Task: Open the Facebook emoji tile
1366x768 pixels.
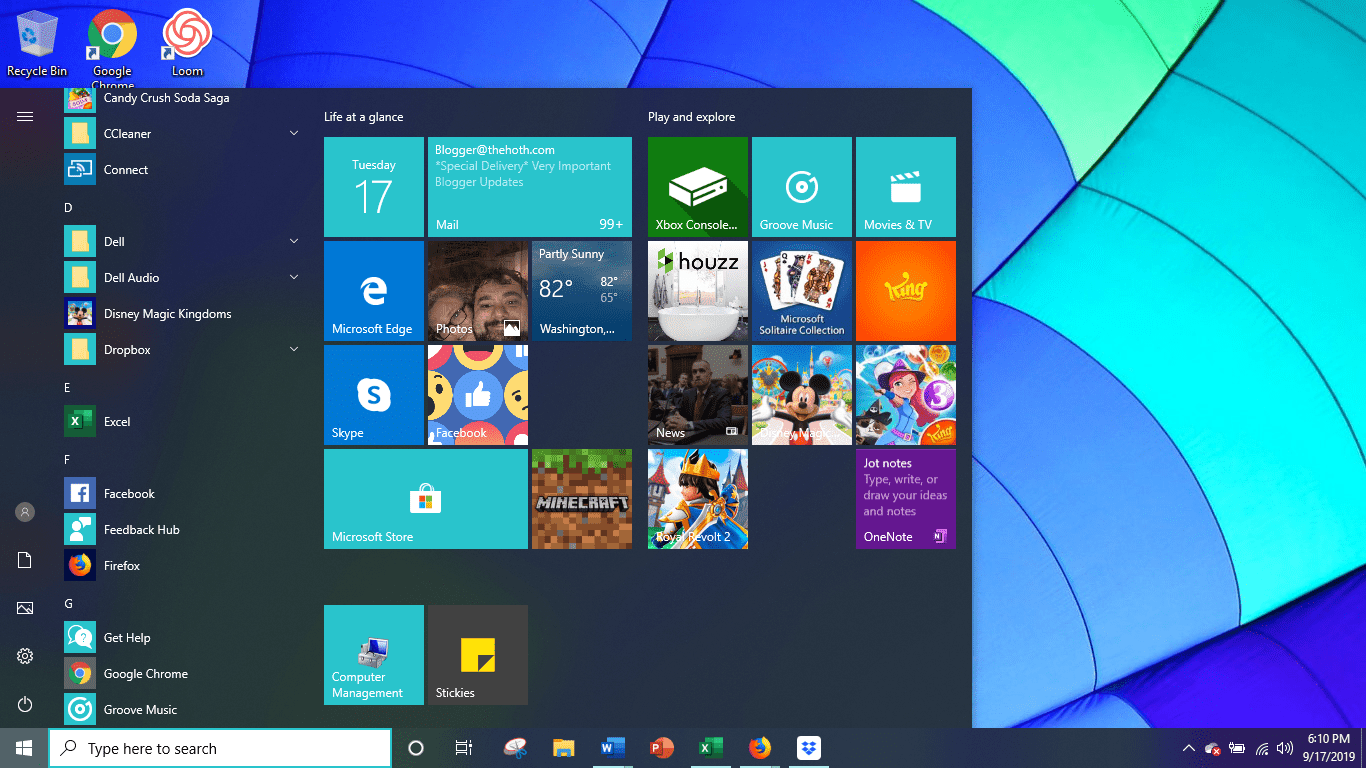Action: pyautogui.click(x=478, y=395)
